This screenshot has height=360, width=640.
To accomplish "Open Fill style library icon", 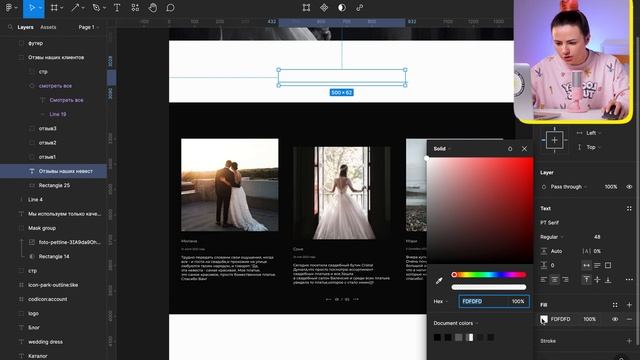I will pyautogui.click(x=615, y=305).
